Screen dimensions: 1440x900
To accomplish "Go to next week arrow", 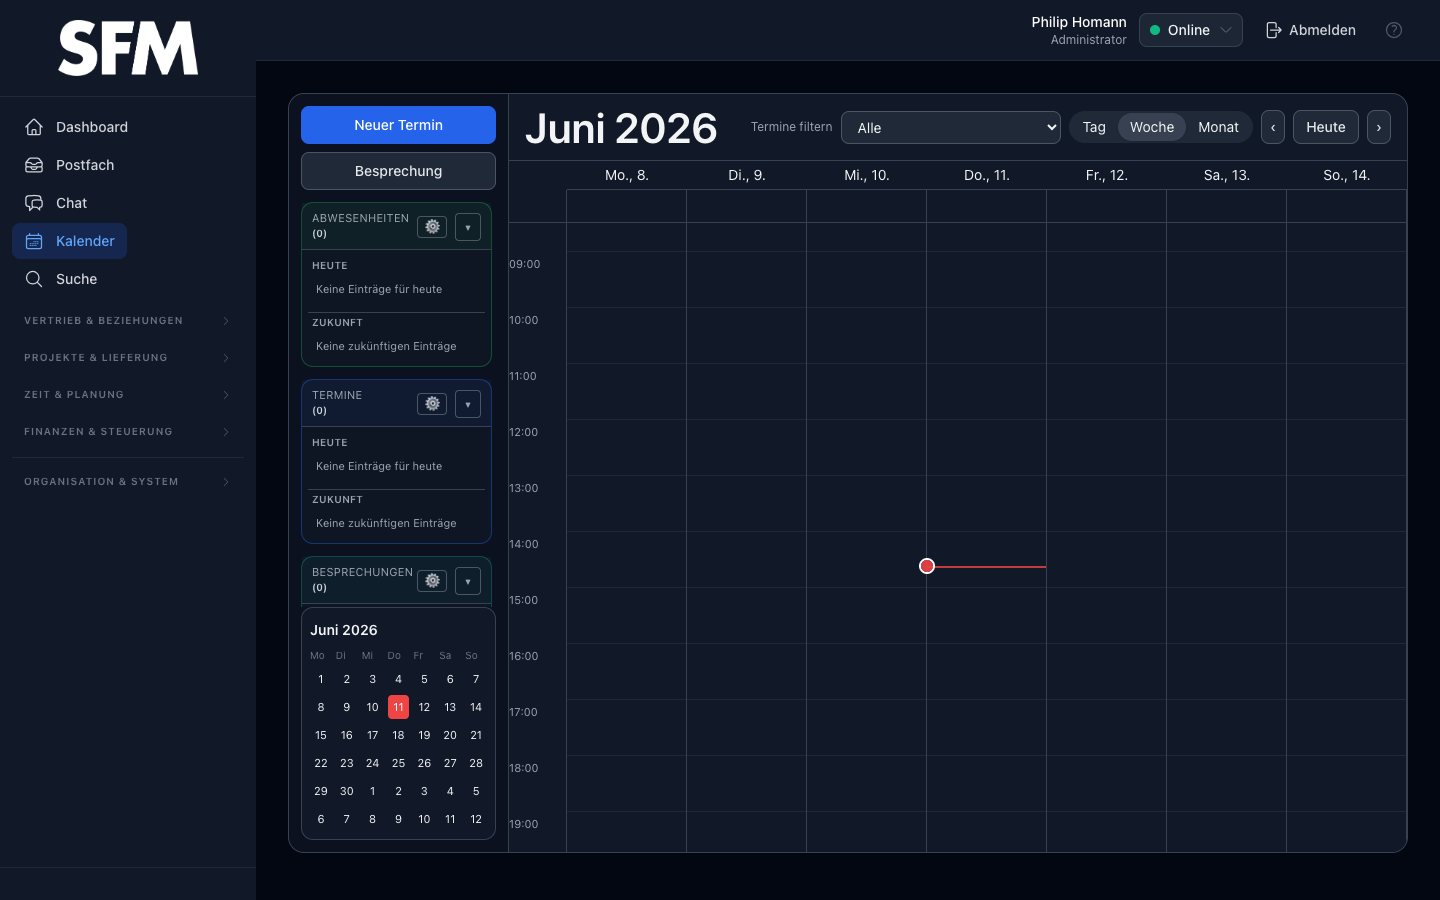I will [1379, 127].
